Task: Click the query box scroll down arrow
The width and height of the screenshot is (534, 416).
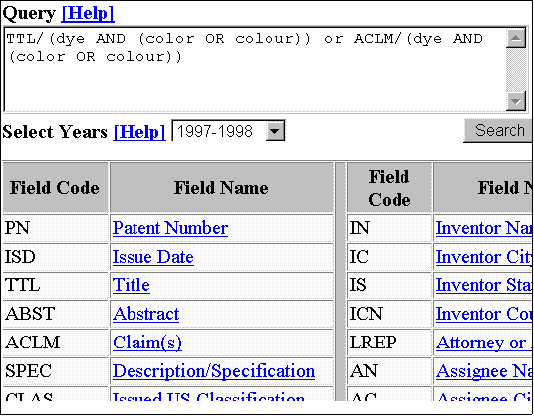Action: (516, 101)
